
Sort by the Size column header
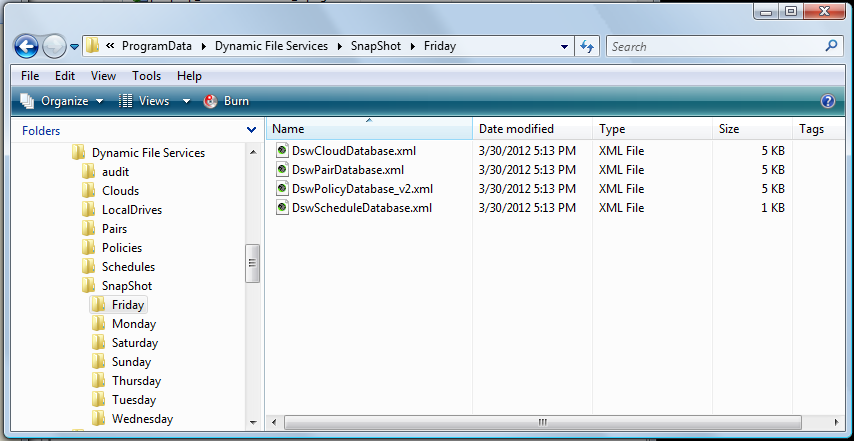752,129
